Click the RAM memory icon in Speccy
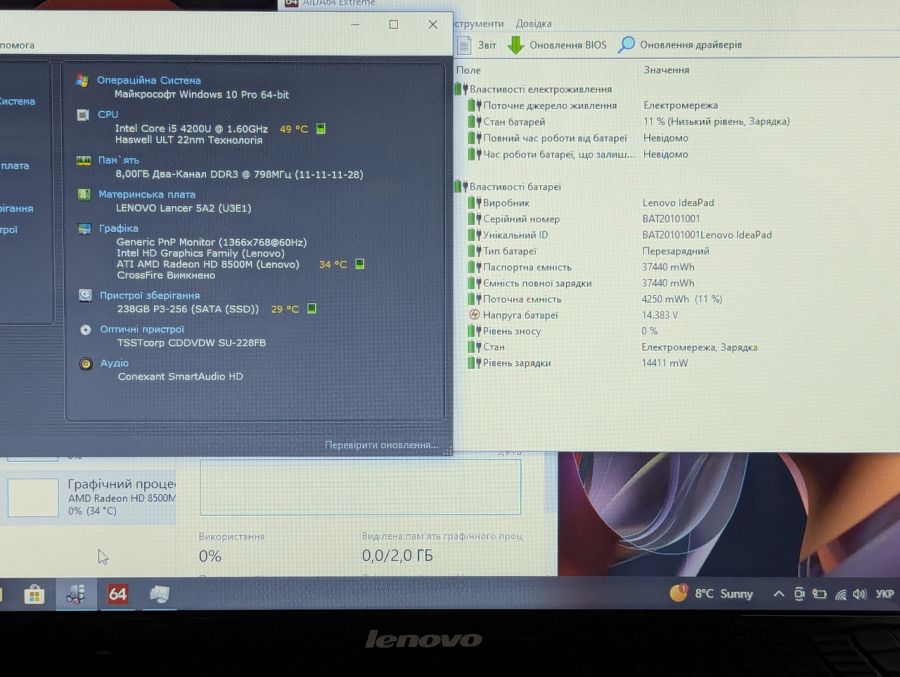This screenshot has width=900, height=677. pyautogui.click(x=84, y=161)
